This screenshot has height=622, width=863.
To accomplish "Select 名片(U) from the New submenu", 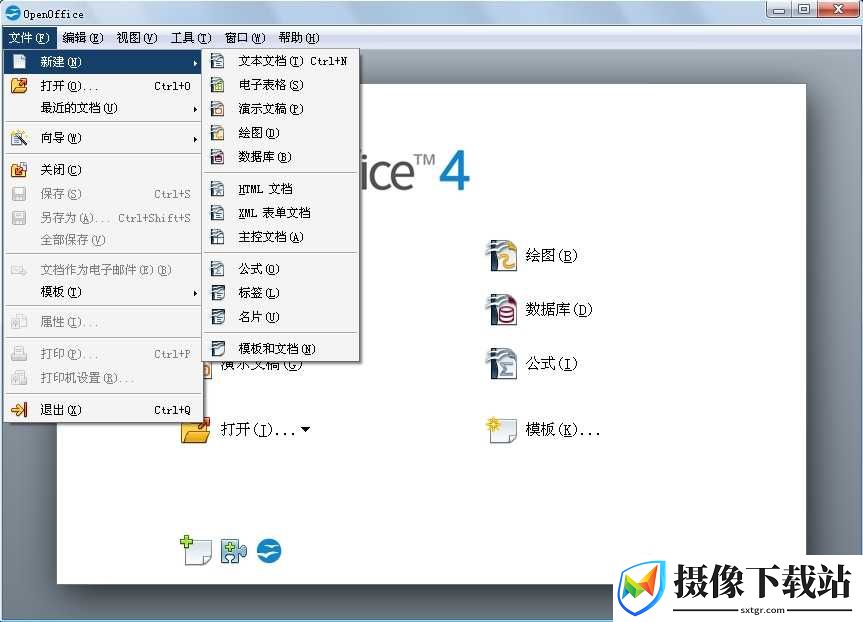I will pos(281,317).
